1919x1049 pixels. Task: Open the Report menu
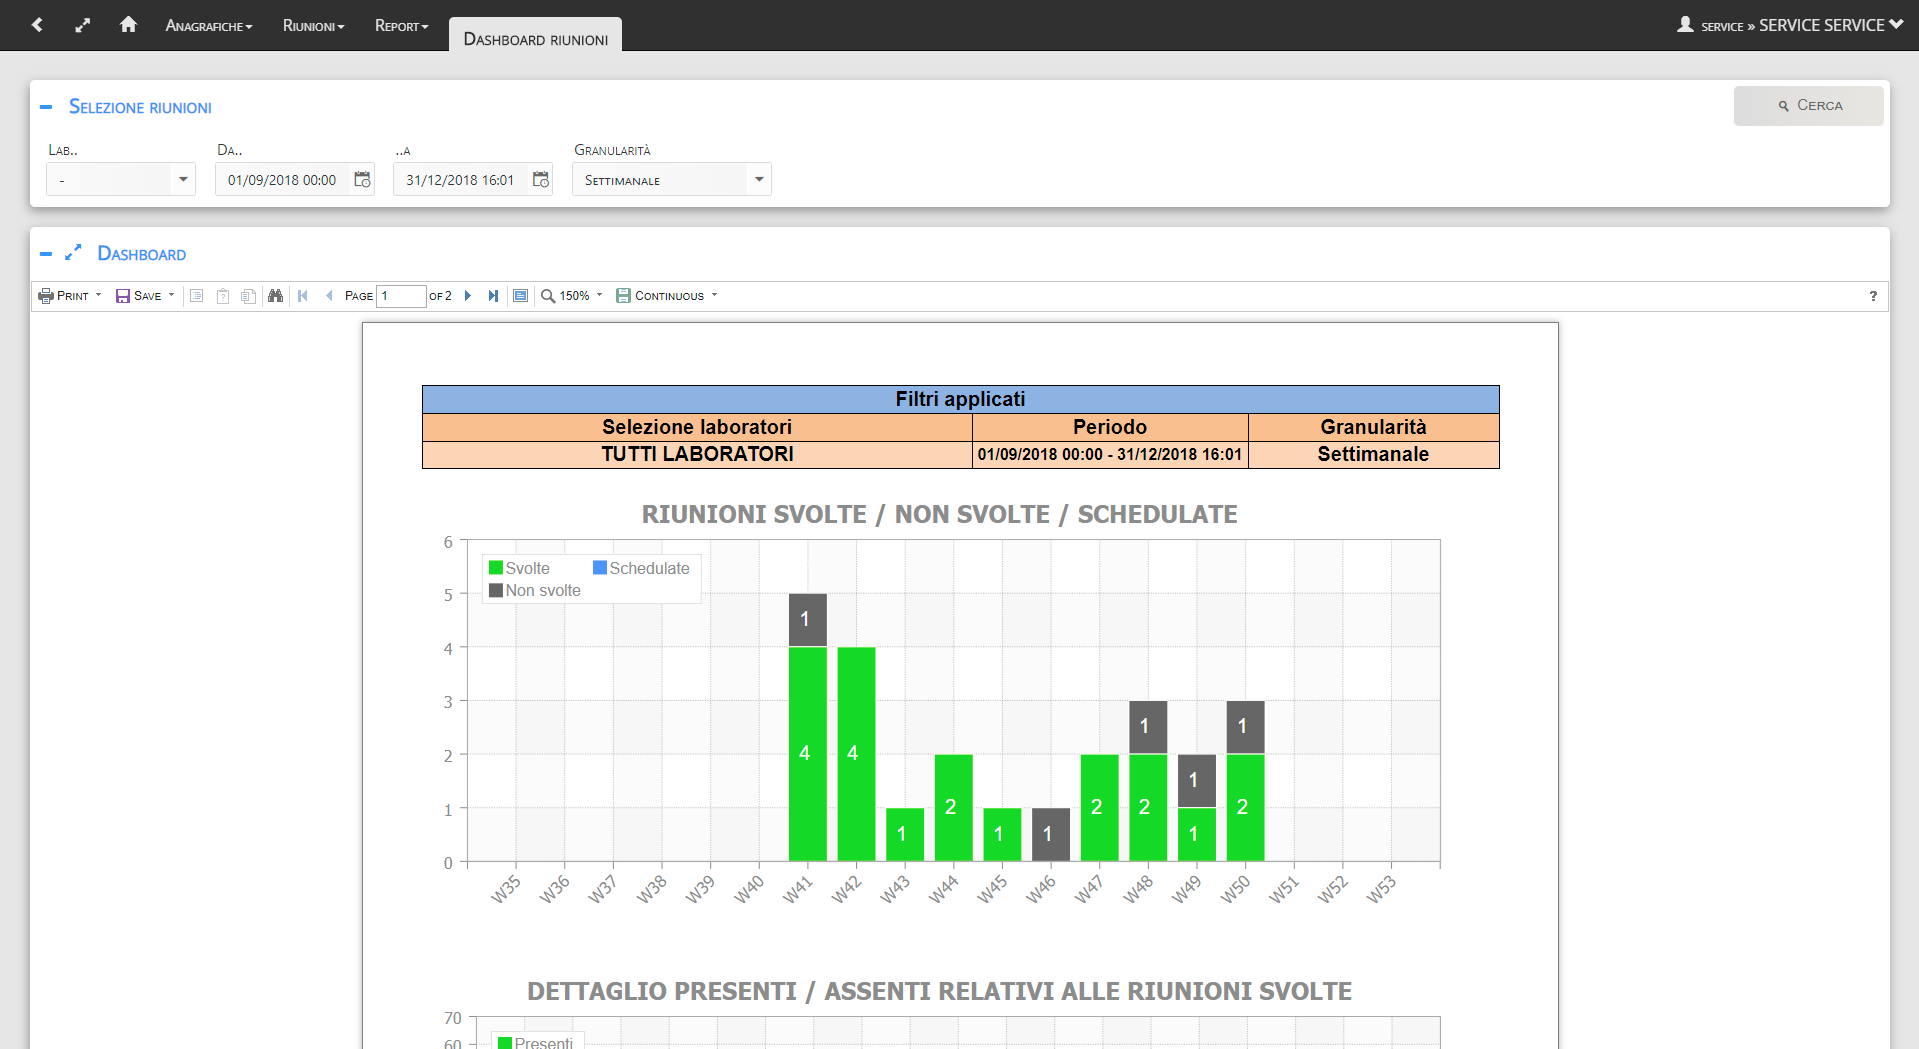click(x=401, y=26)
